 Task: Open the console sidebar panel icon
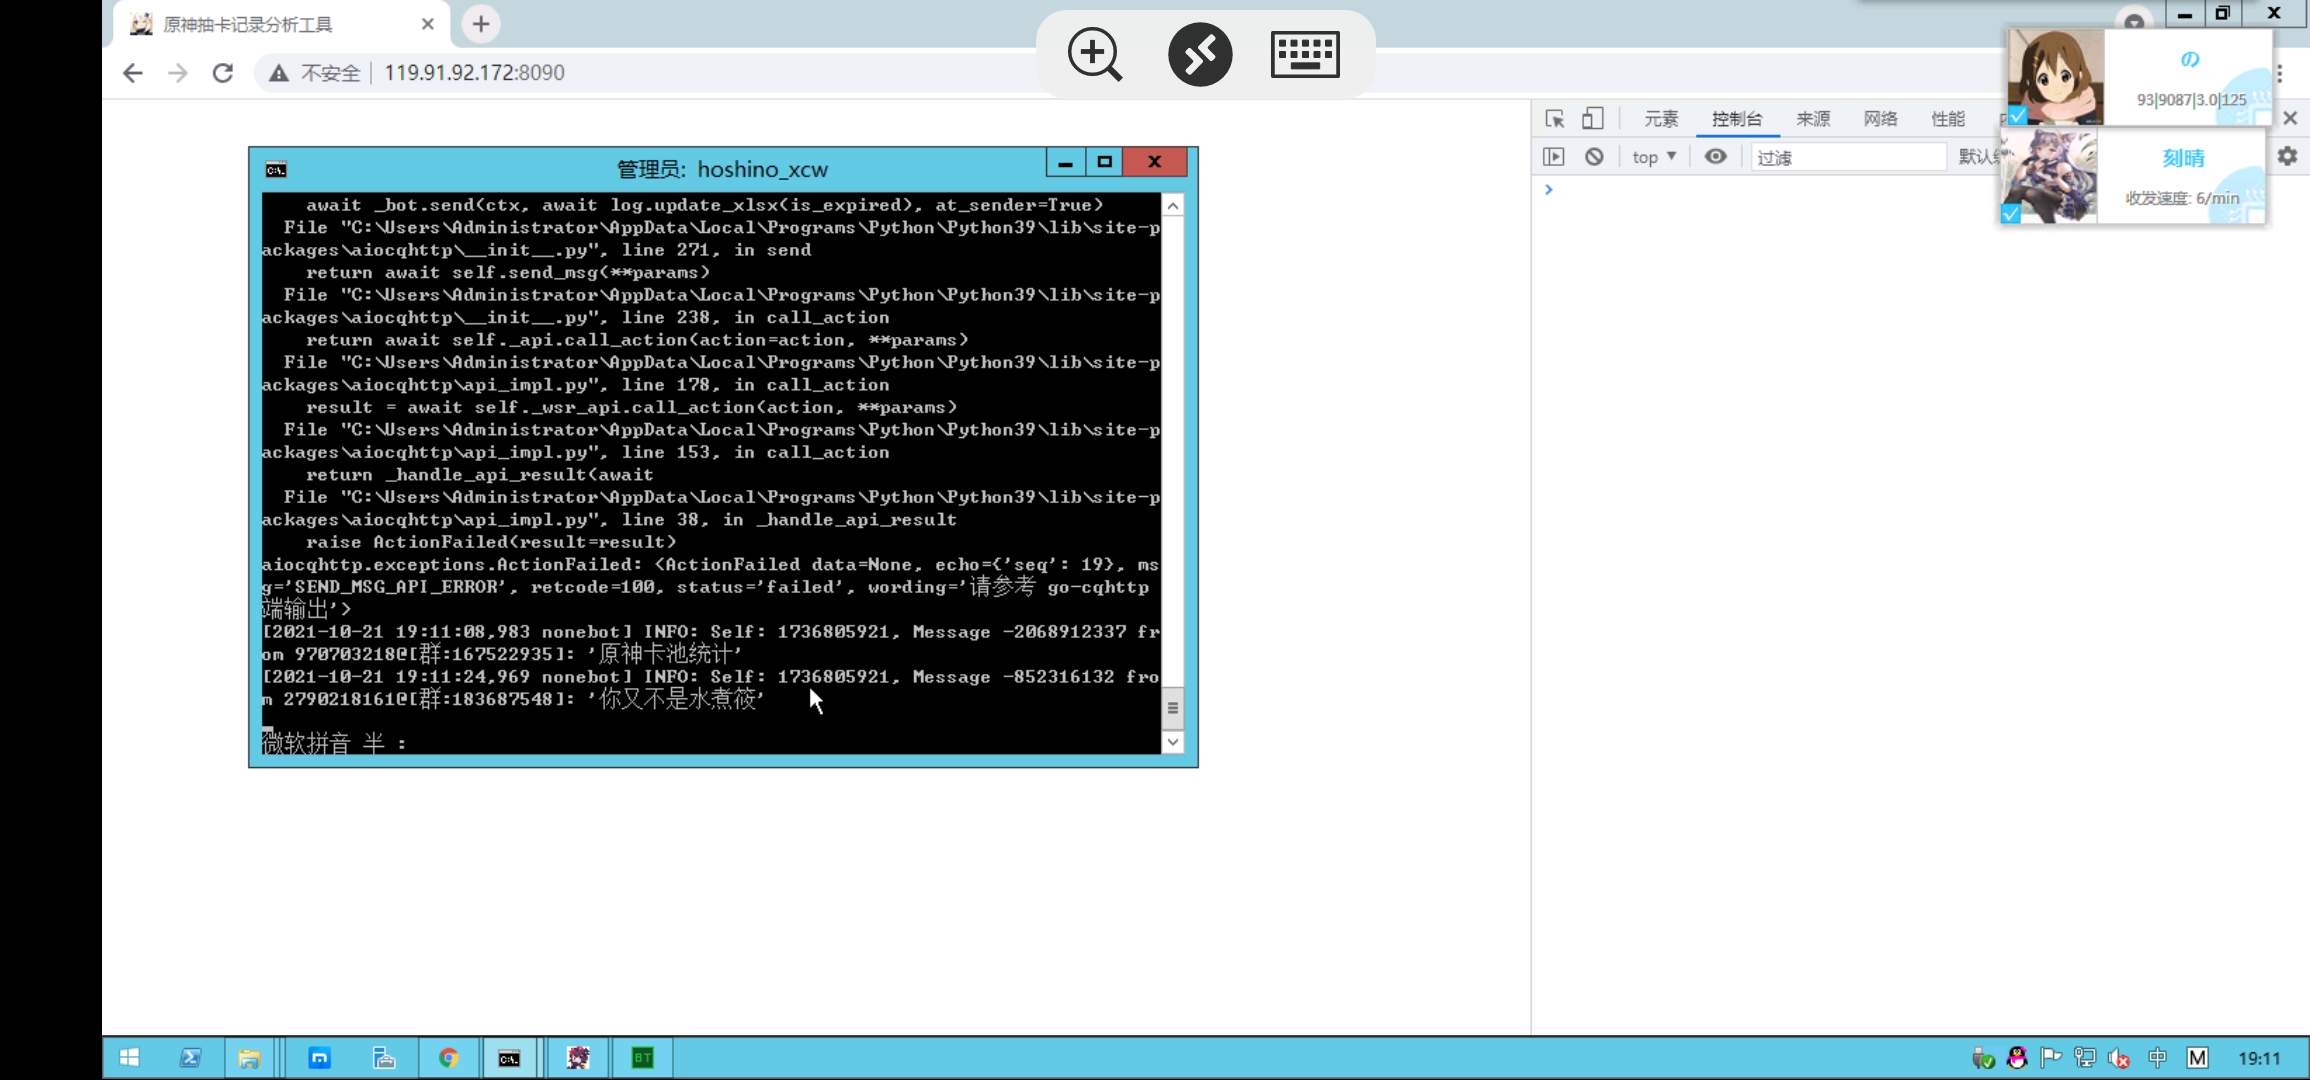(1554, 157)
